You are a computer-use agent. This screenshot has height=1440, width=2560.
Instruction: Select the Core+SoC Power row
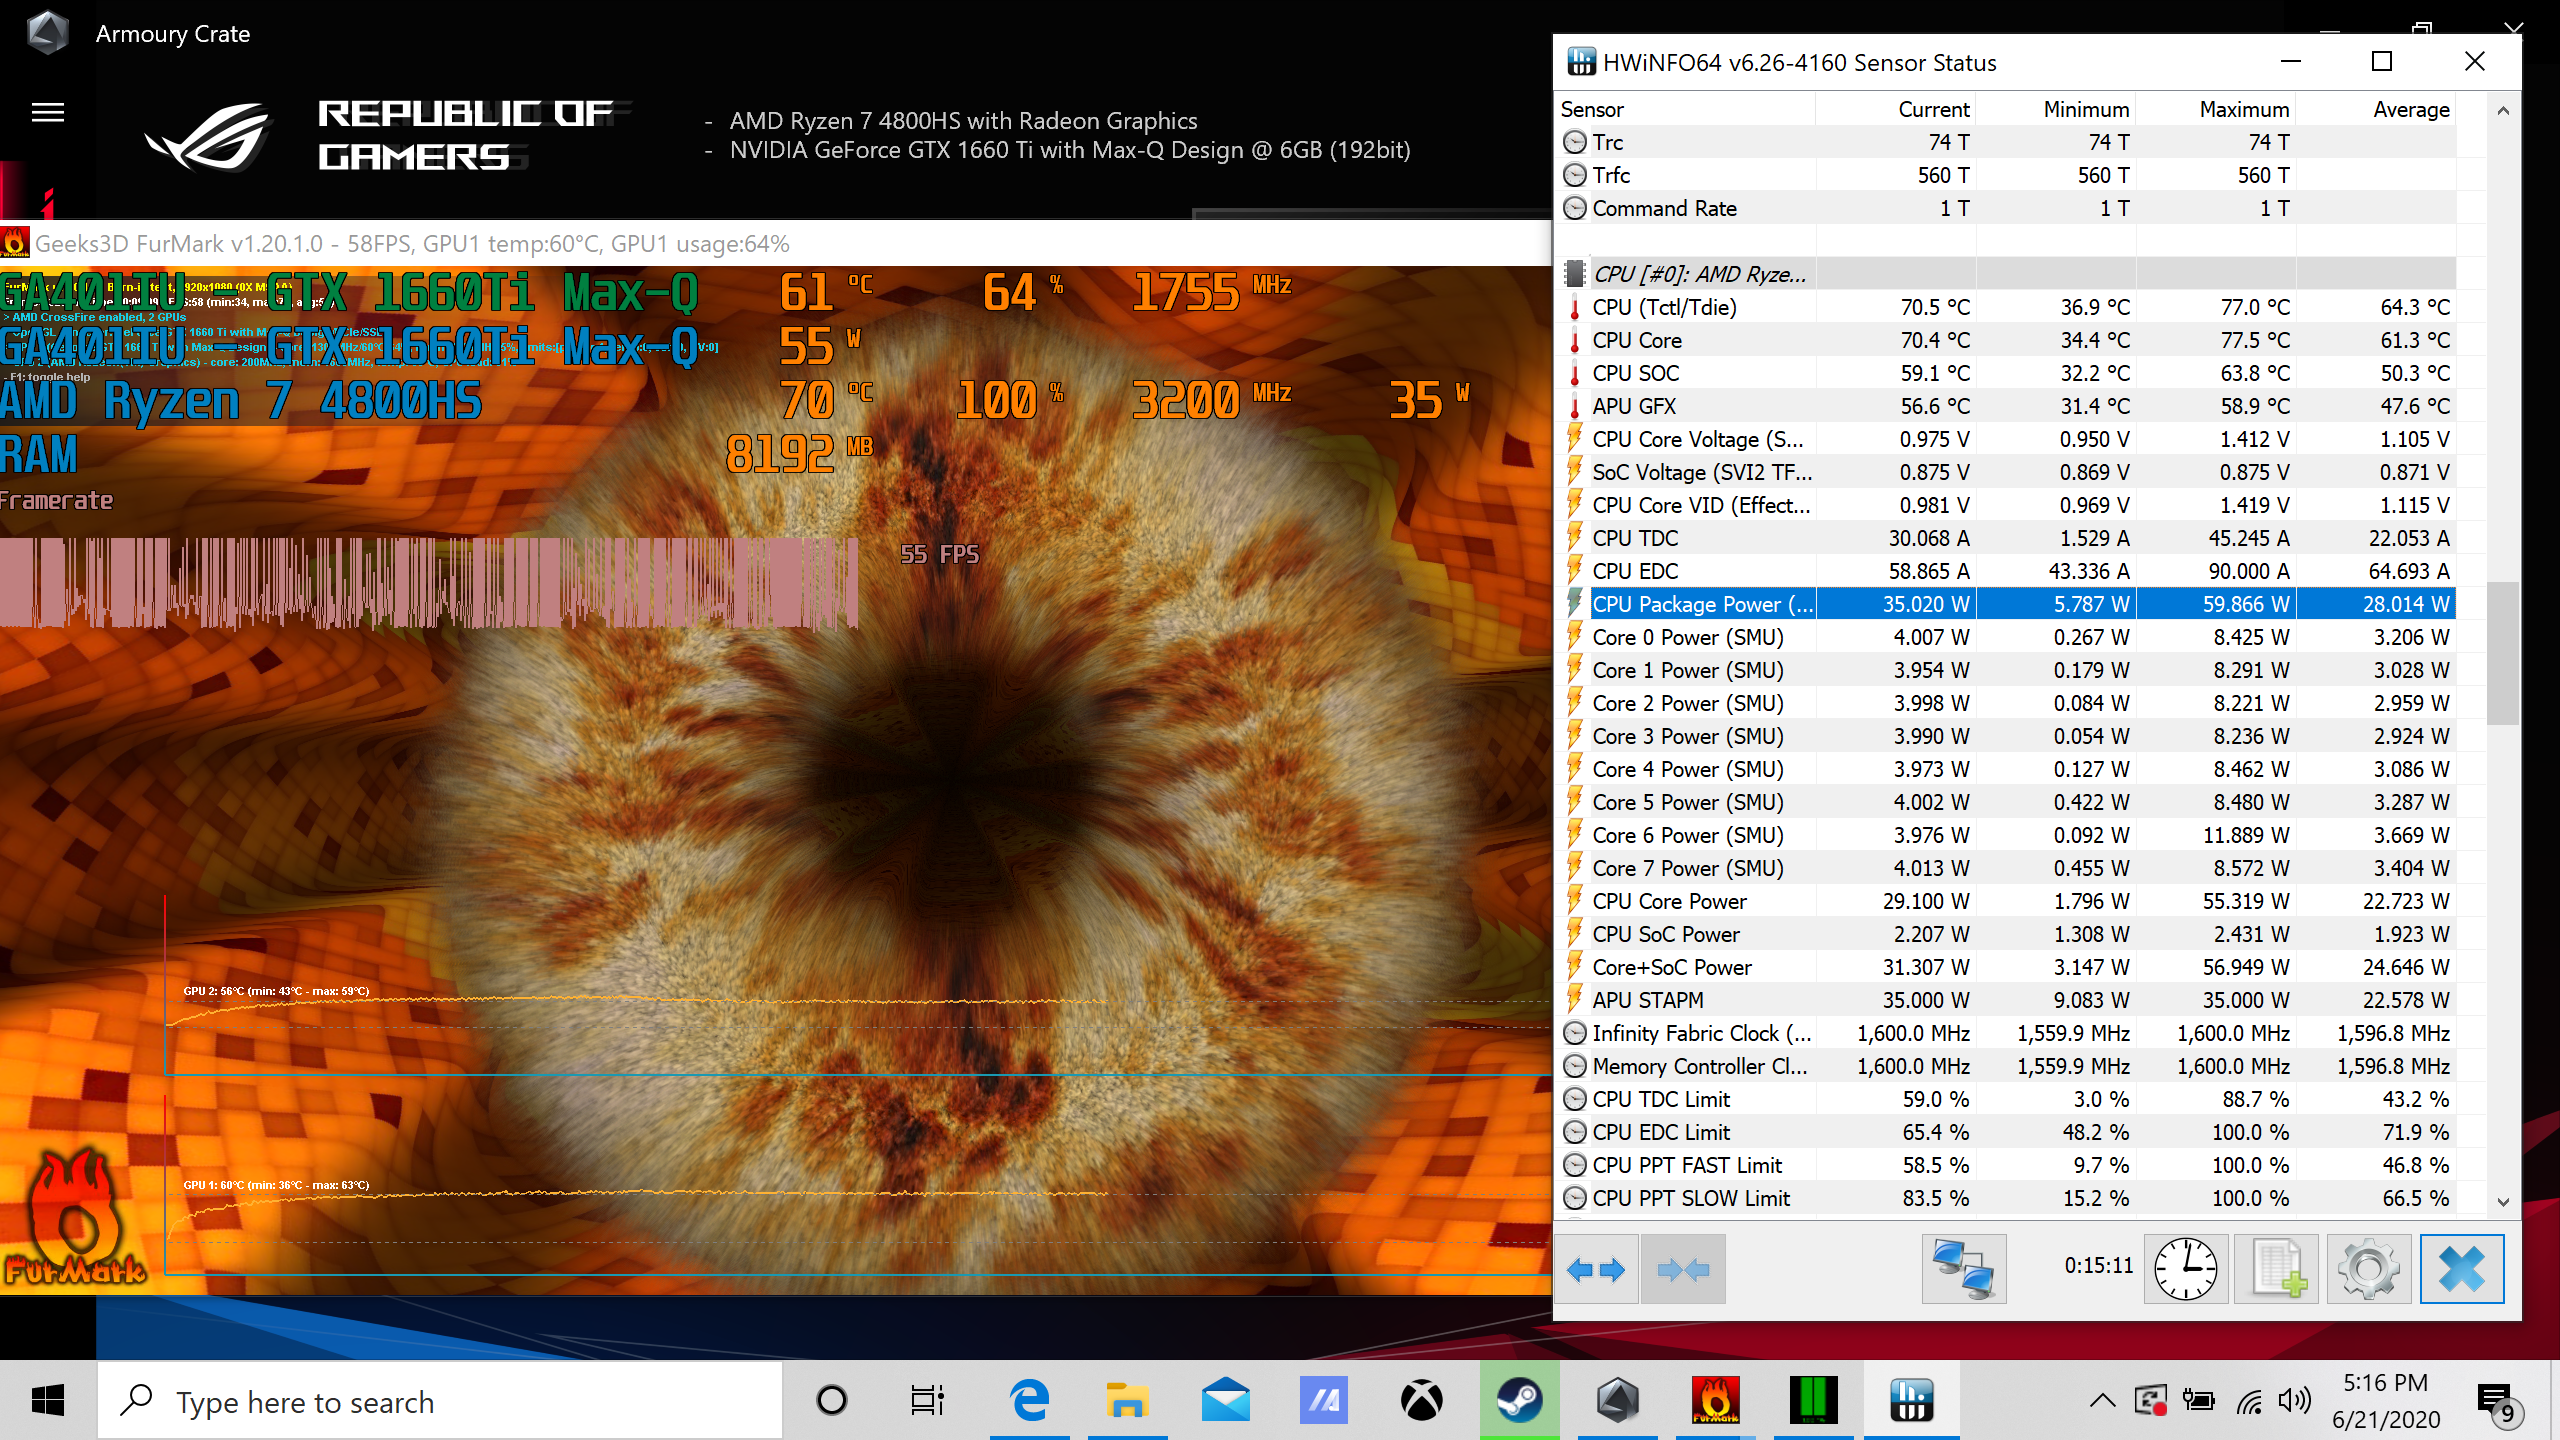(2006, 967)
